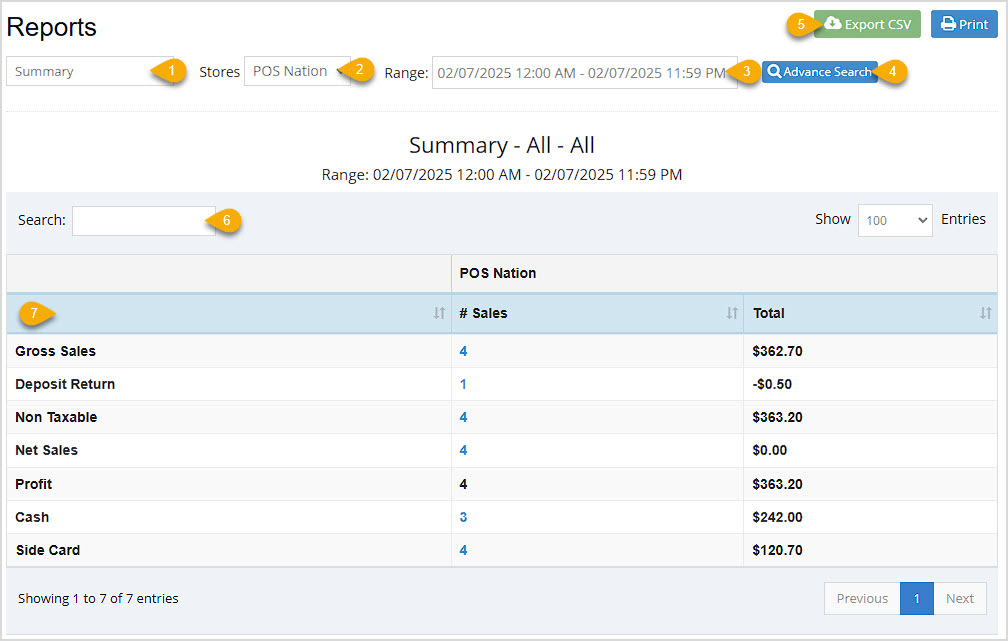1008x641 pixels.
Task: Open the Gross Sales count link showing 4
Action: (x=461, y=351)
